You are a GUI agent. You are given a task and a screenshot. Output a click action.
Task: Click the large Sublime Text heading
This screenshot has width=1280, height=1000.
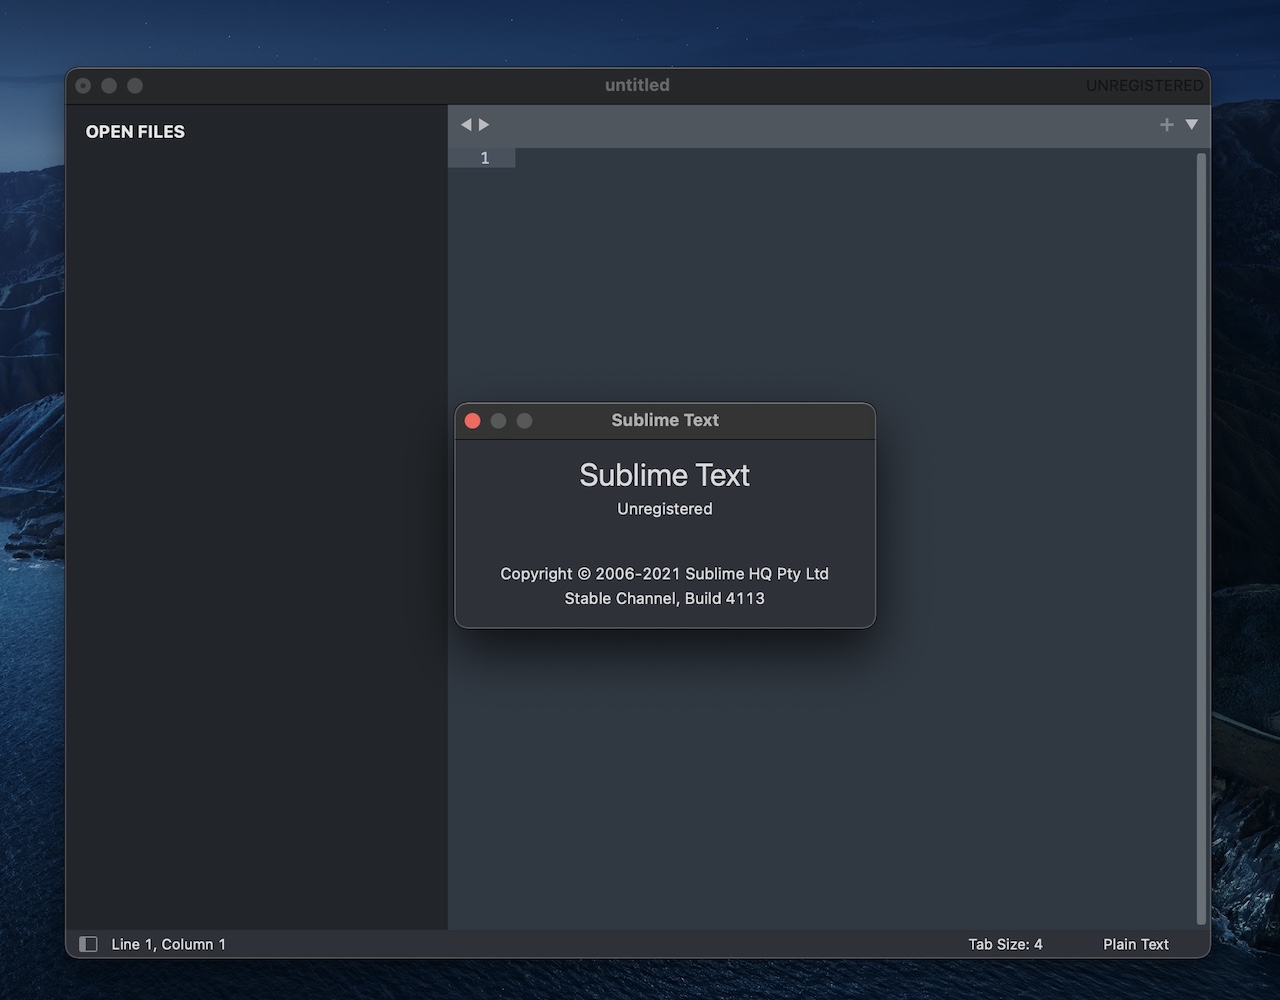tap(665, 475)
